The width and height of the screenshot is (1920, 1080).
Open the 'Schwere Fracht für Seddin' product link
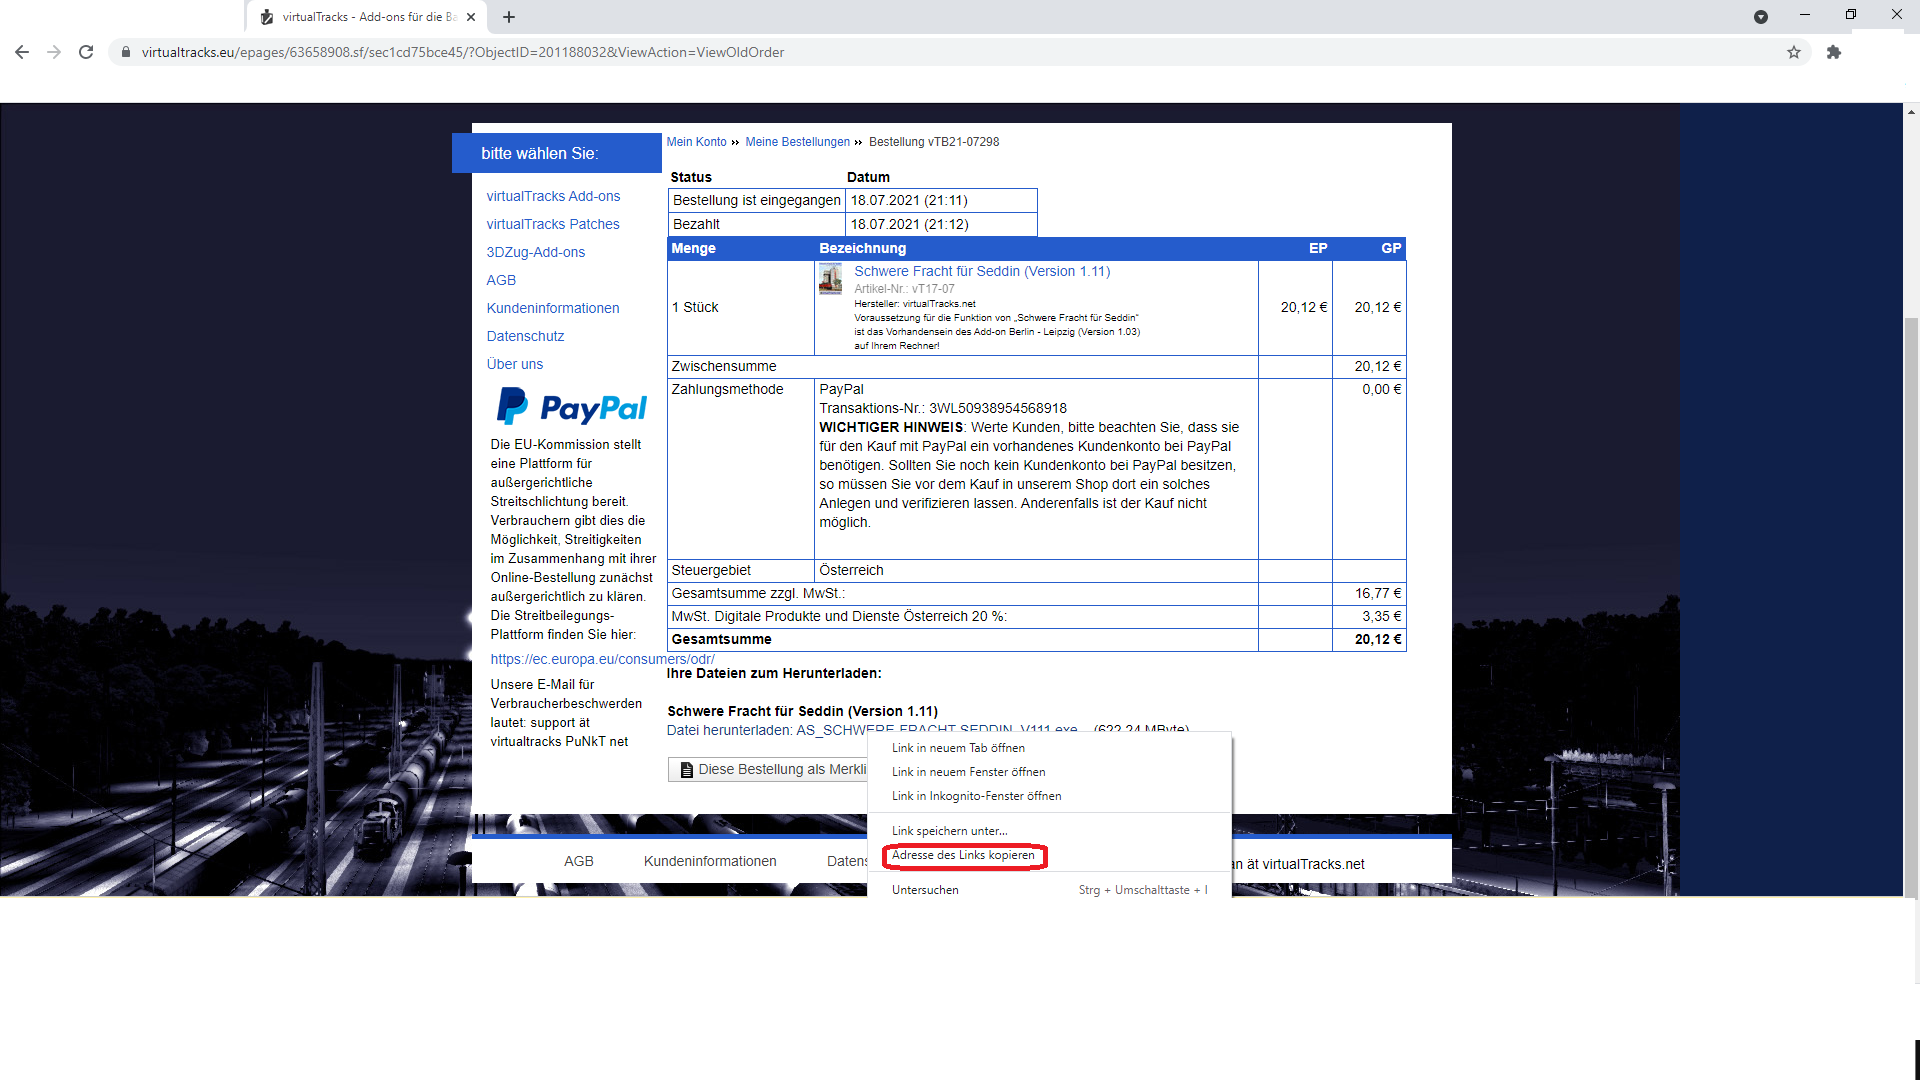(982, 271)
